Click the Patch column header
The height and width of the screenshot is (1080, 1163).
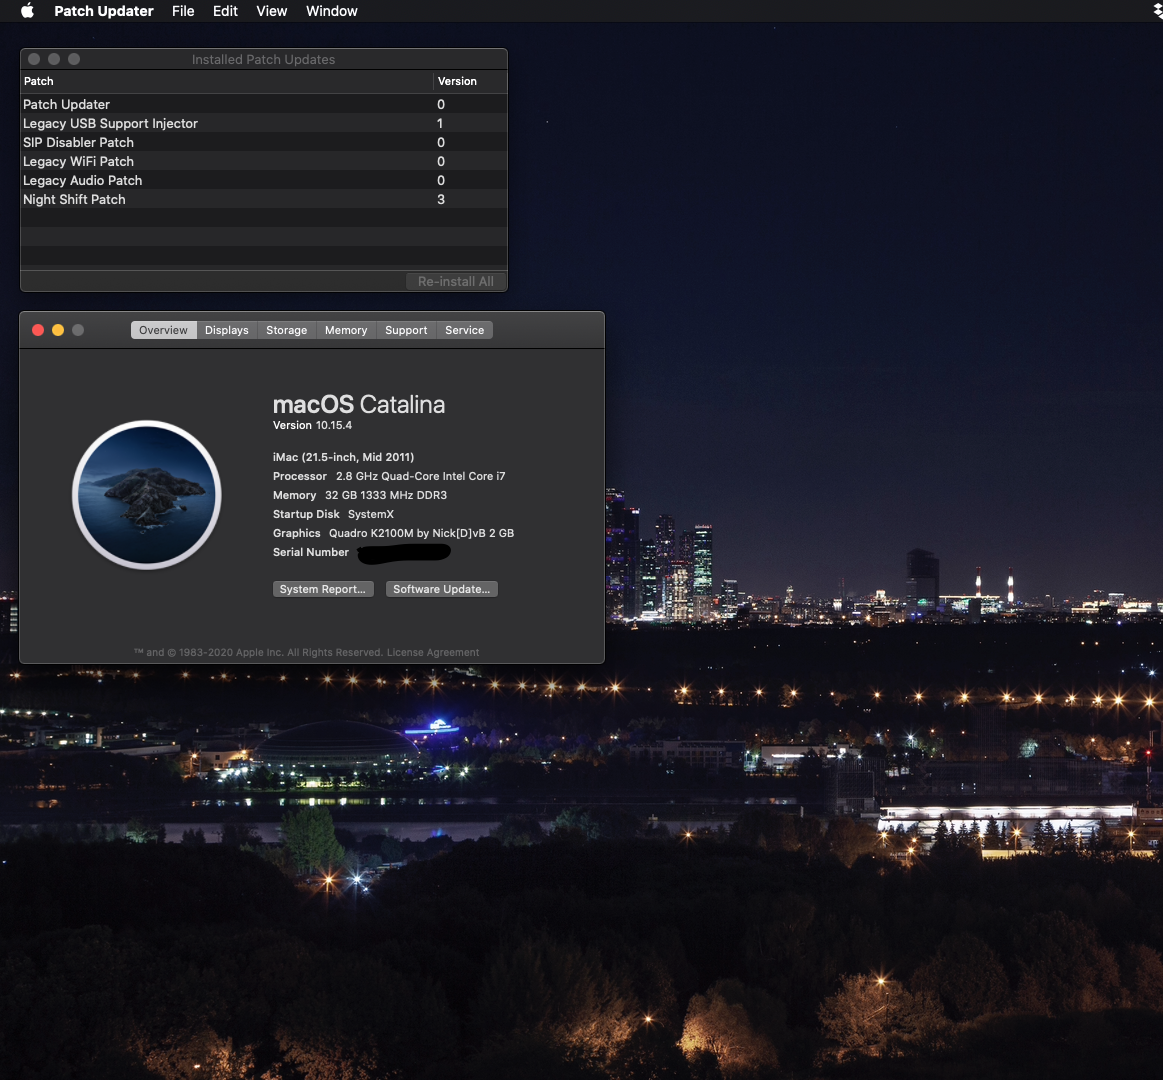[226, 81]
